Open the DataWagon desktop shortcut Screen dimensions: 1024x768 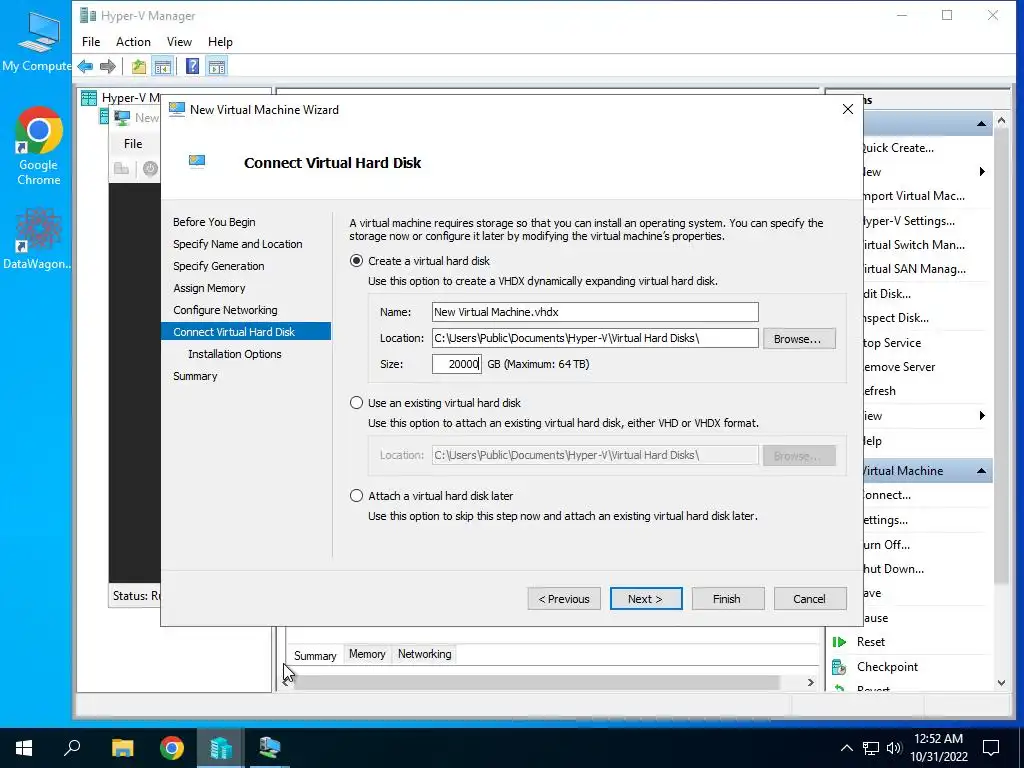39,238
